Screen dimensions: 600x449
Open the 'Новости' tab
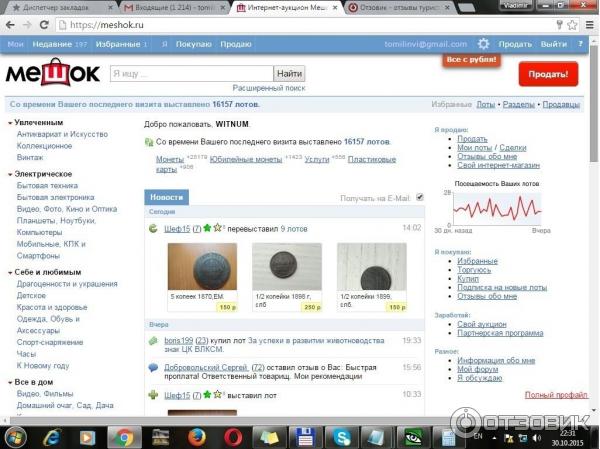166,198
